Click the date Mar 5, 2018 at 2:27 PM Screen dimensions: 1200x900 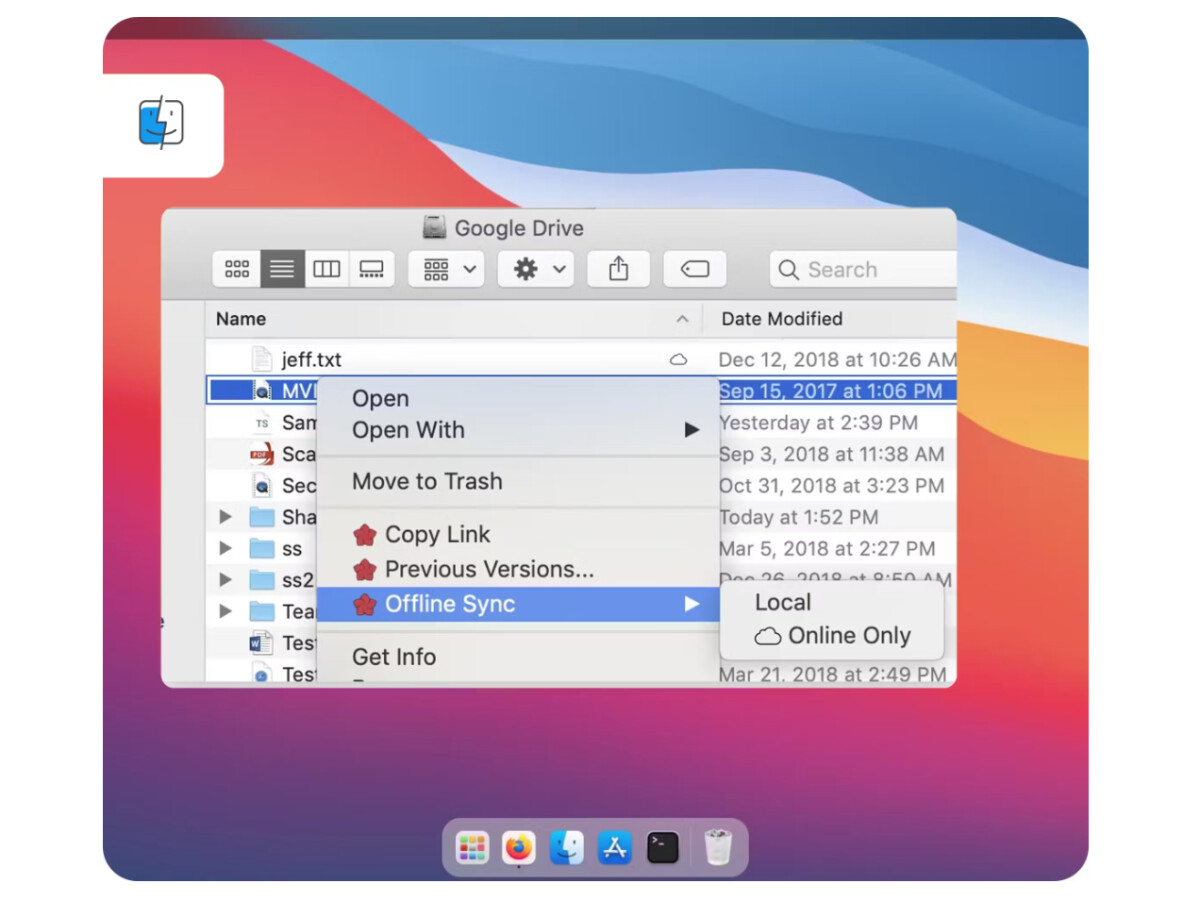(827, 549)
